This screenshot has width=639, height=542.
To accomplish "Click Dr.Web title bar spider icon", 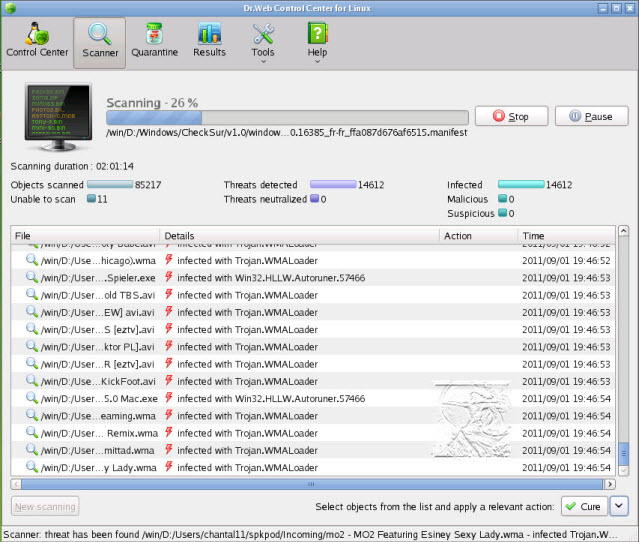I will pyautogui.click(x=11, y=8).
